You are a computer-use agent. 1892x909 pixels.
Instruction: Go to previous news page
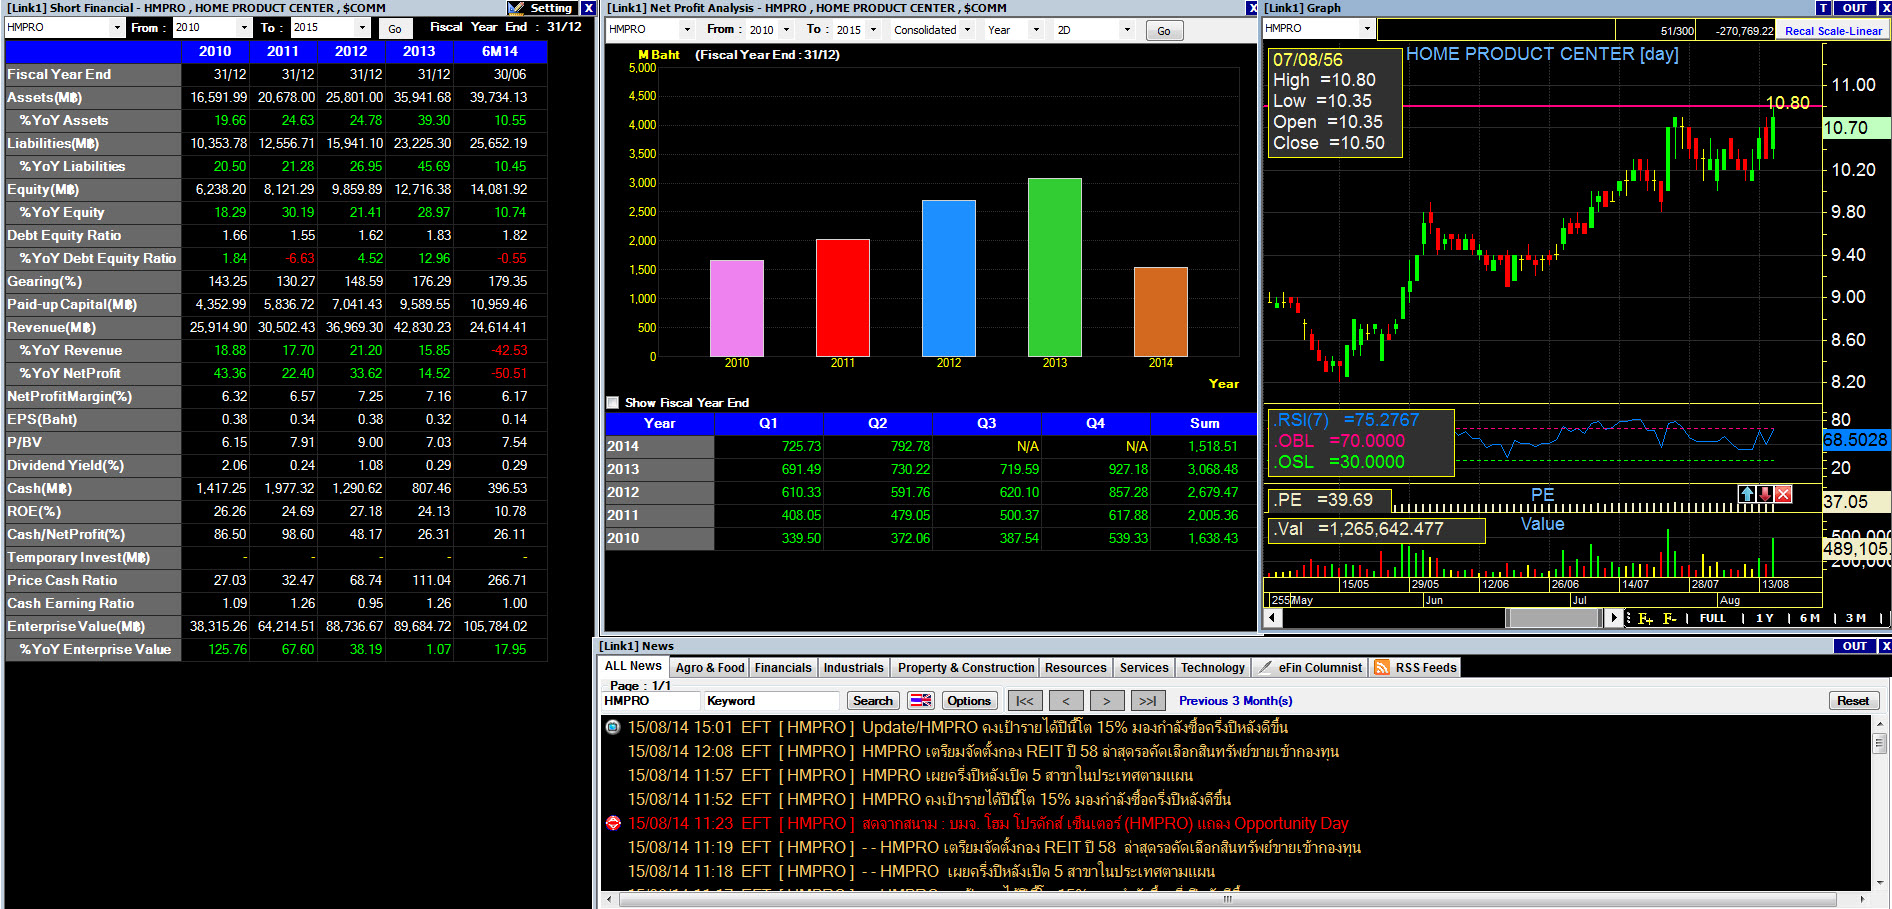click(1066, 701)
